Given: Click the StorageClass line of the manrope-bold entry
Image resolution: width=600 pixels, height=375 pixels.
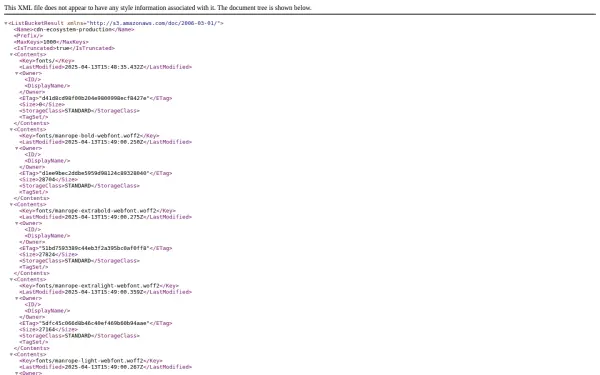Looking at the screenshot, I should coord(80,186).
